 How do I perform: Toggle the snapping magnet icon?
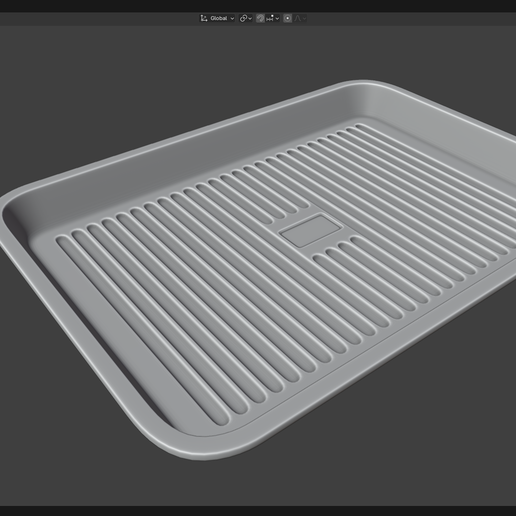pyautogui.click(x=260, y=18)
